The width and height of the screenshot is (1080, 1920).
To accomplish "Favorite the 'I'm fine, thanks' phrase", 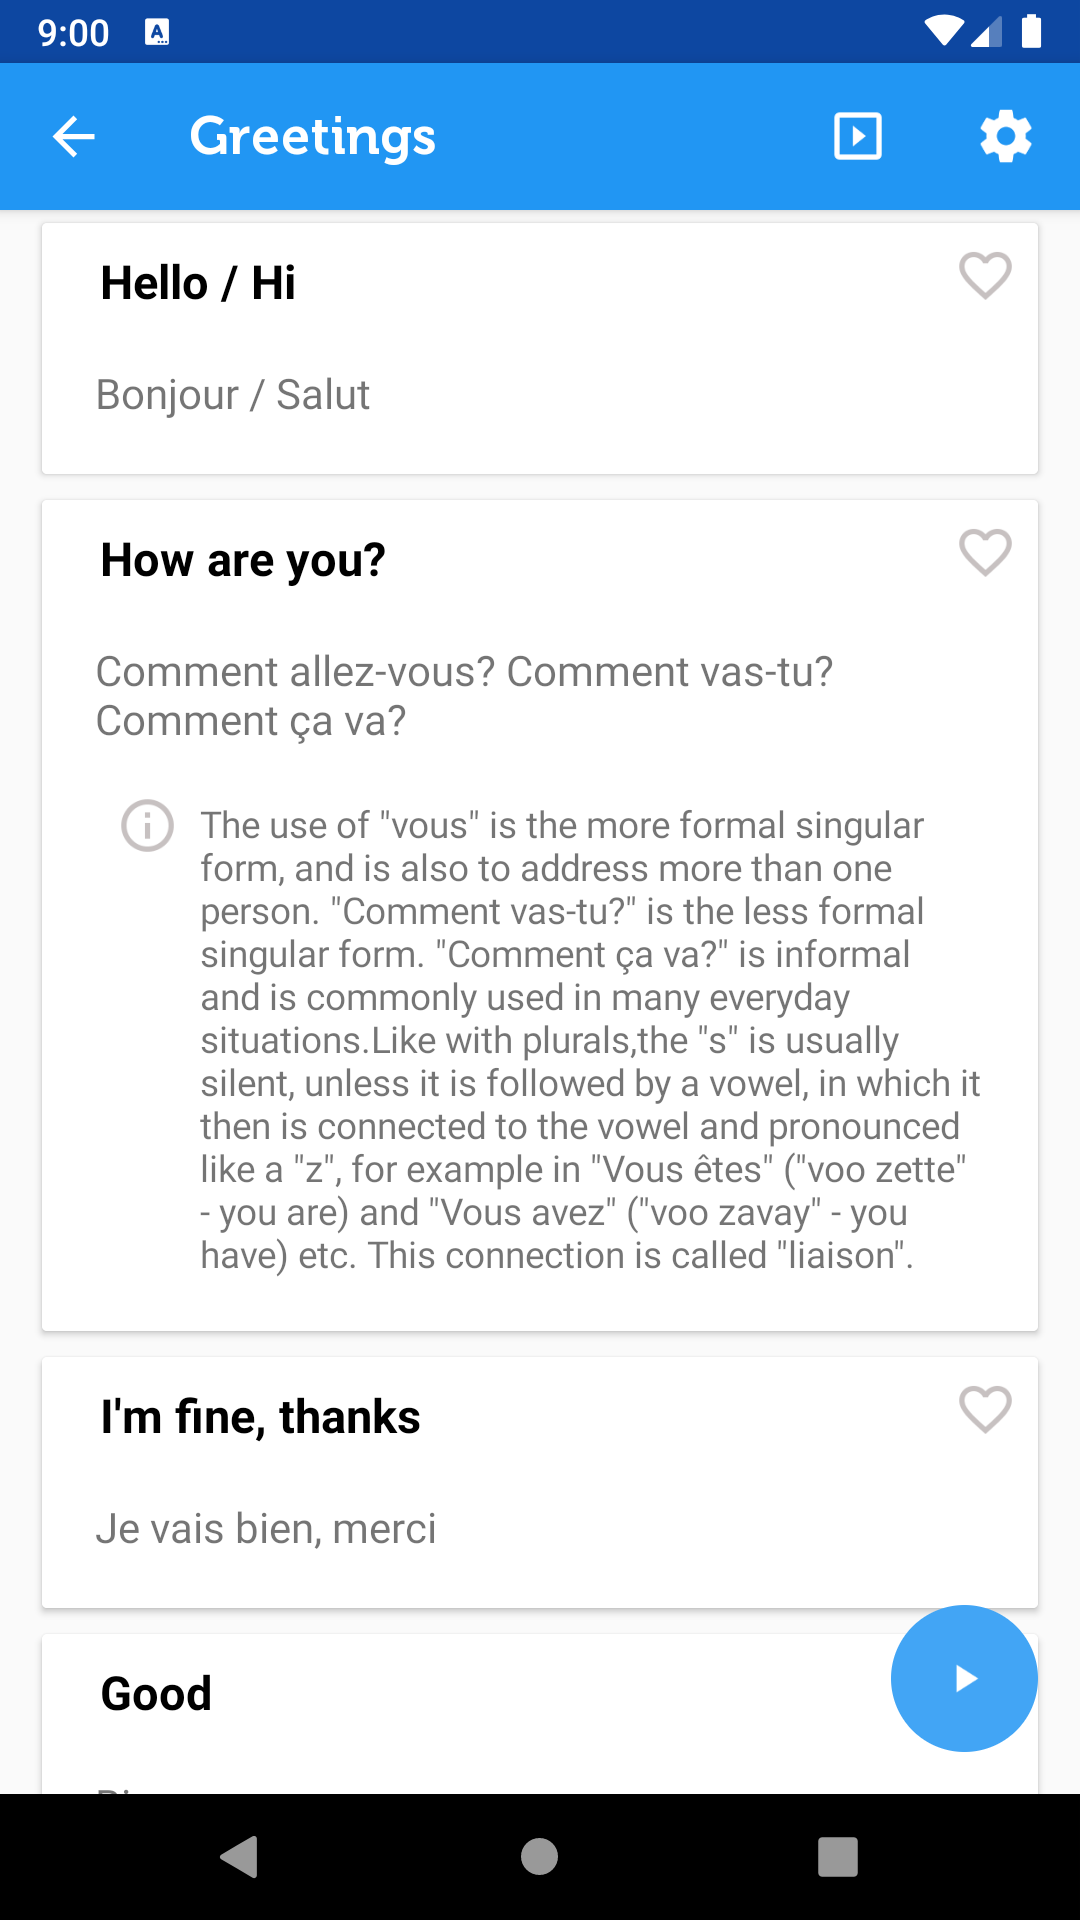I will [x=985, y=1410].
